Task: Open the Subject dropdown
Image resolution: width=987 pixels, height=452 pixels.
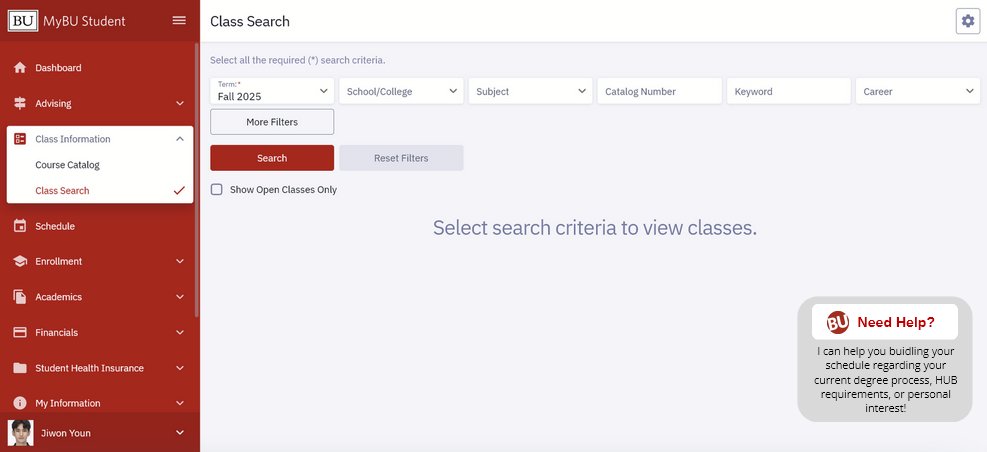Action: click(531, 91)
